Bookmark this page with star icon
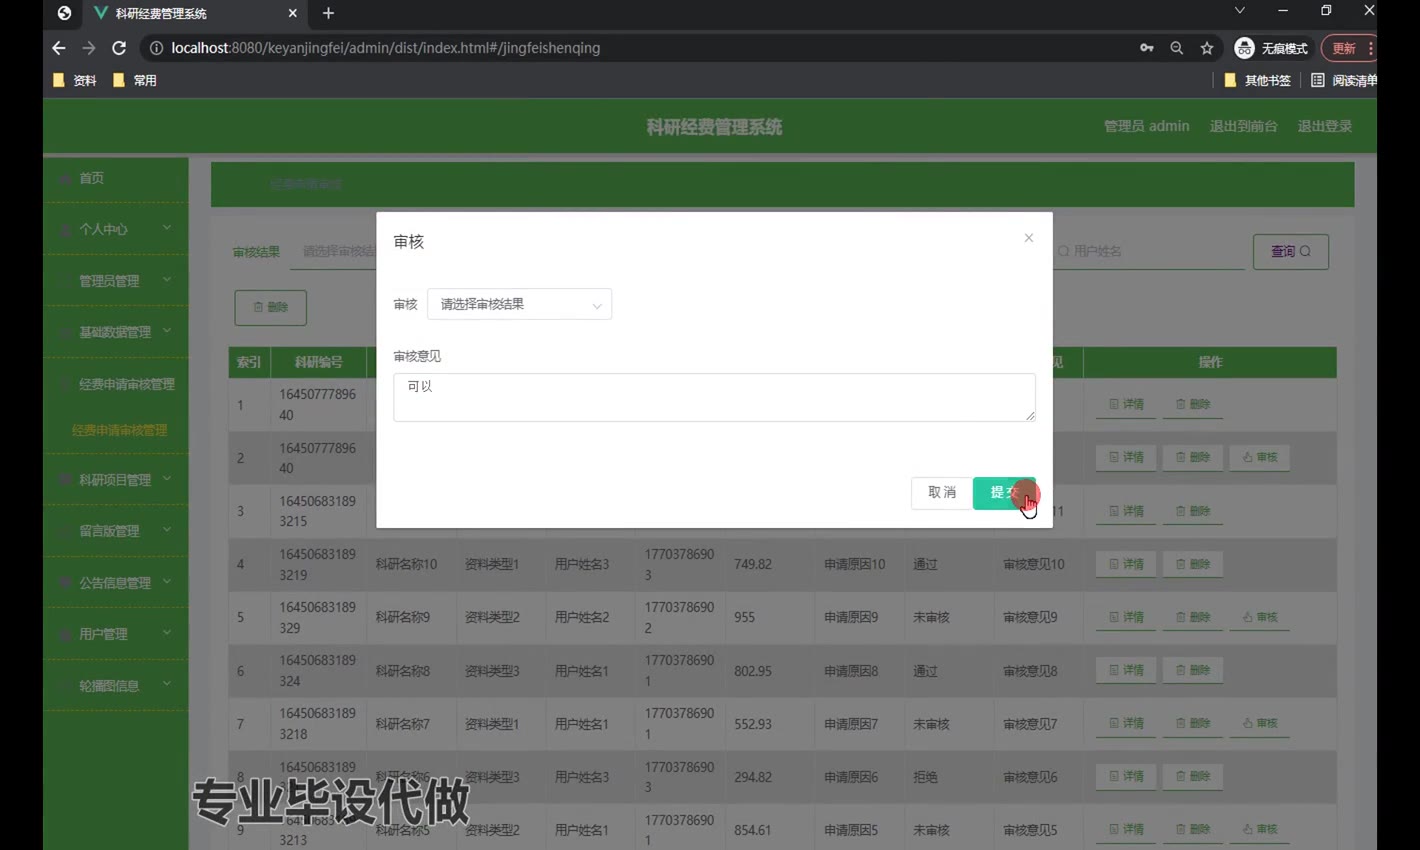Screen dimensions: 1420x850 click(1207, 48)
